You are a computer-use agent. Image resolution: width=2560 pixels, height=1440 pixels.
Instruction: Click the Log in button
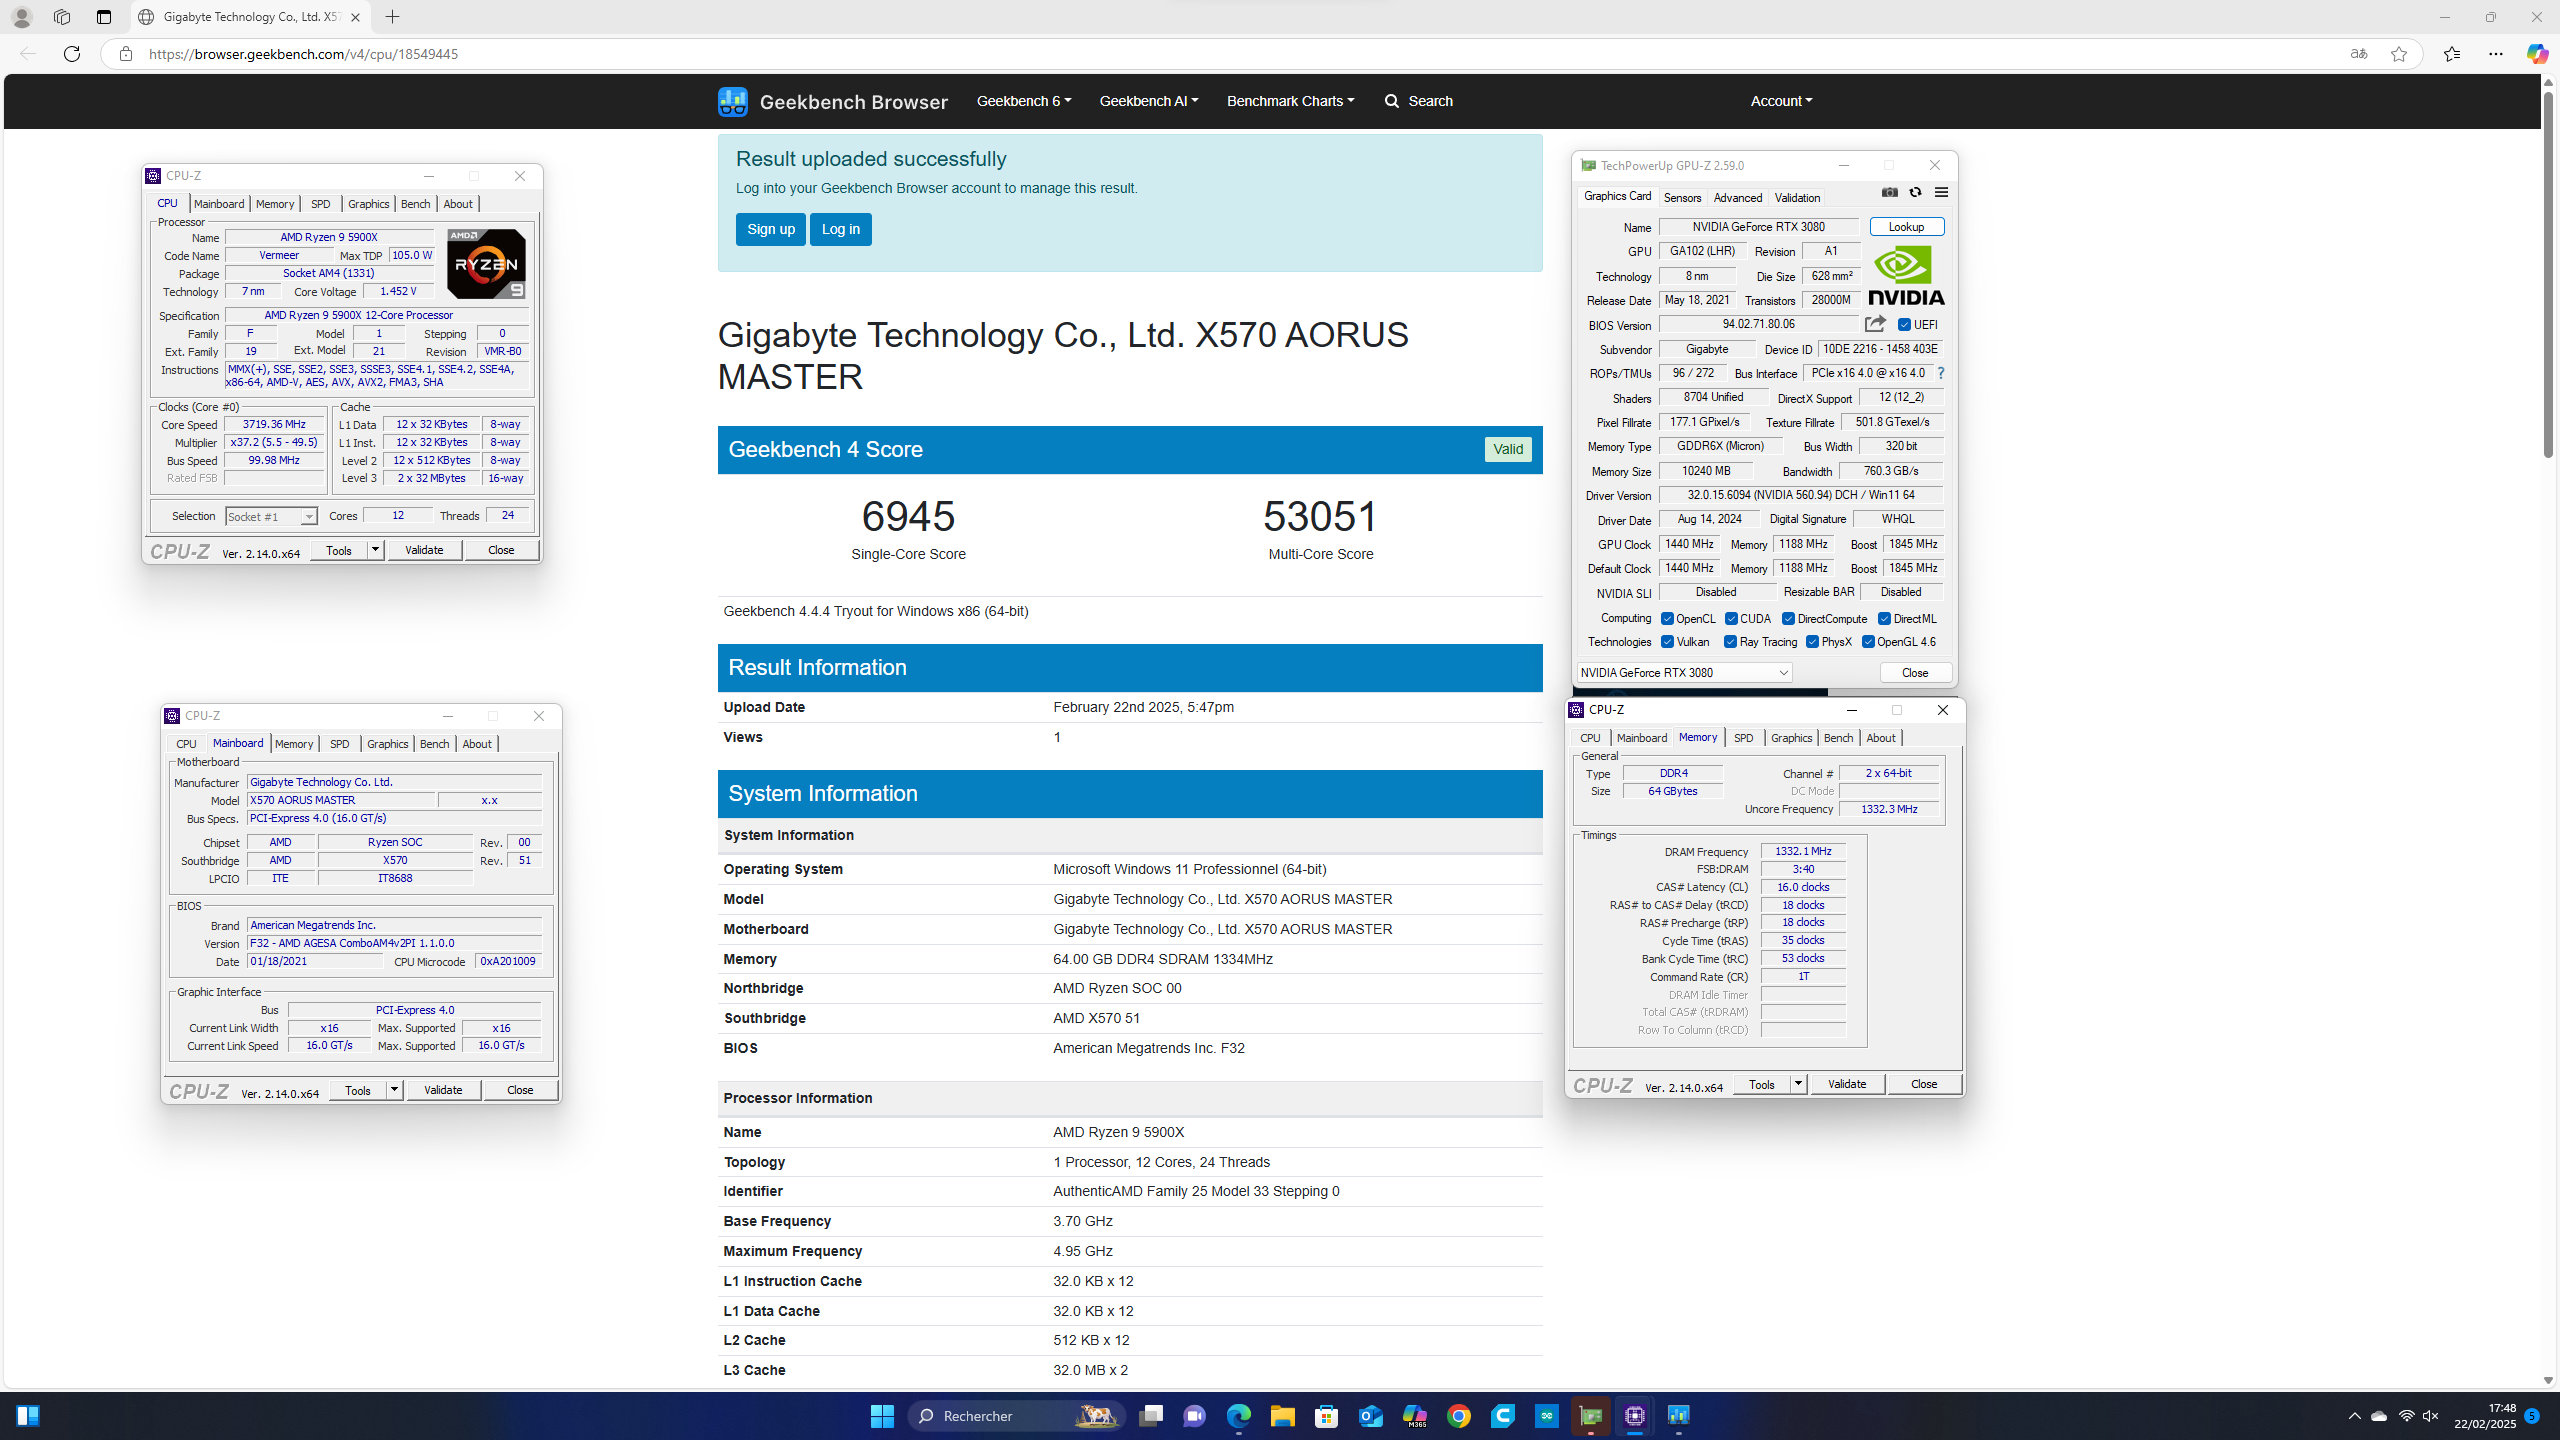pos(840,229)
